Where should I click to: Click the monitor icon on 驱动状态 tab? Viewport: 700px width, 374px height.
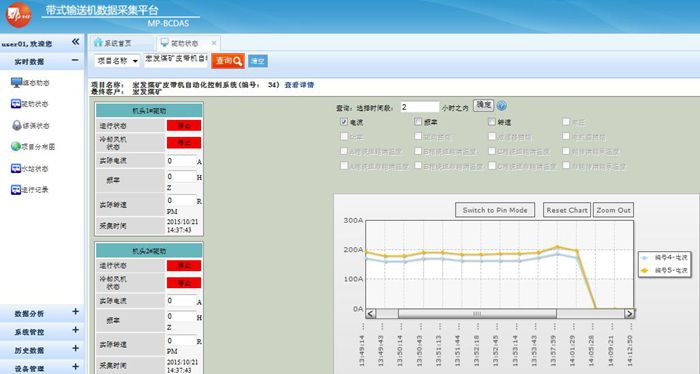coord(165,42)
